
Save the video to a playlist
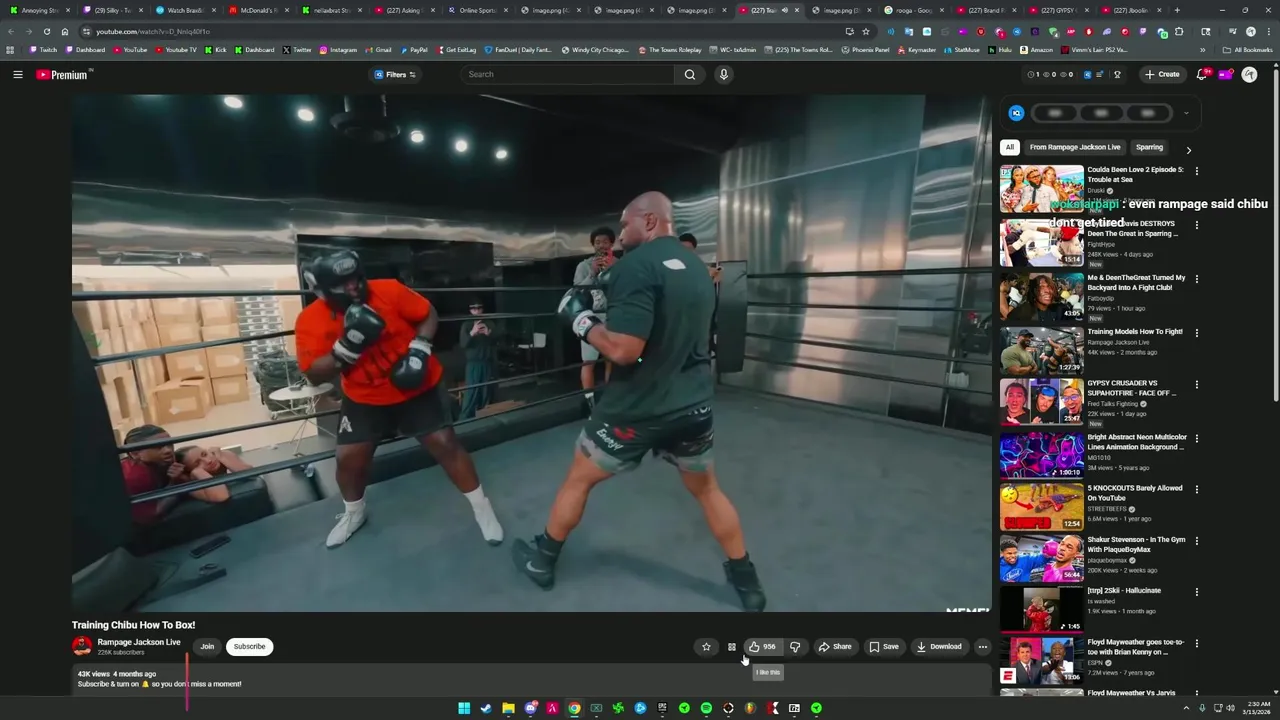pyautogui.click(x=883, y=647)
